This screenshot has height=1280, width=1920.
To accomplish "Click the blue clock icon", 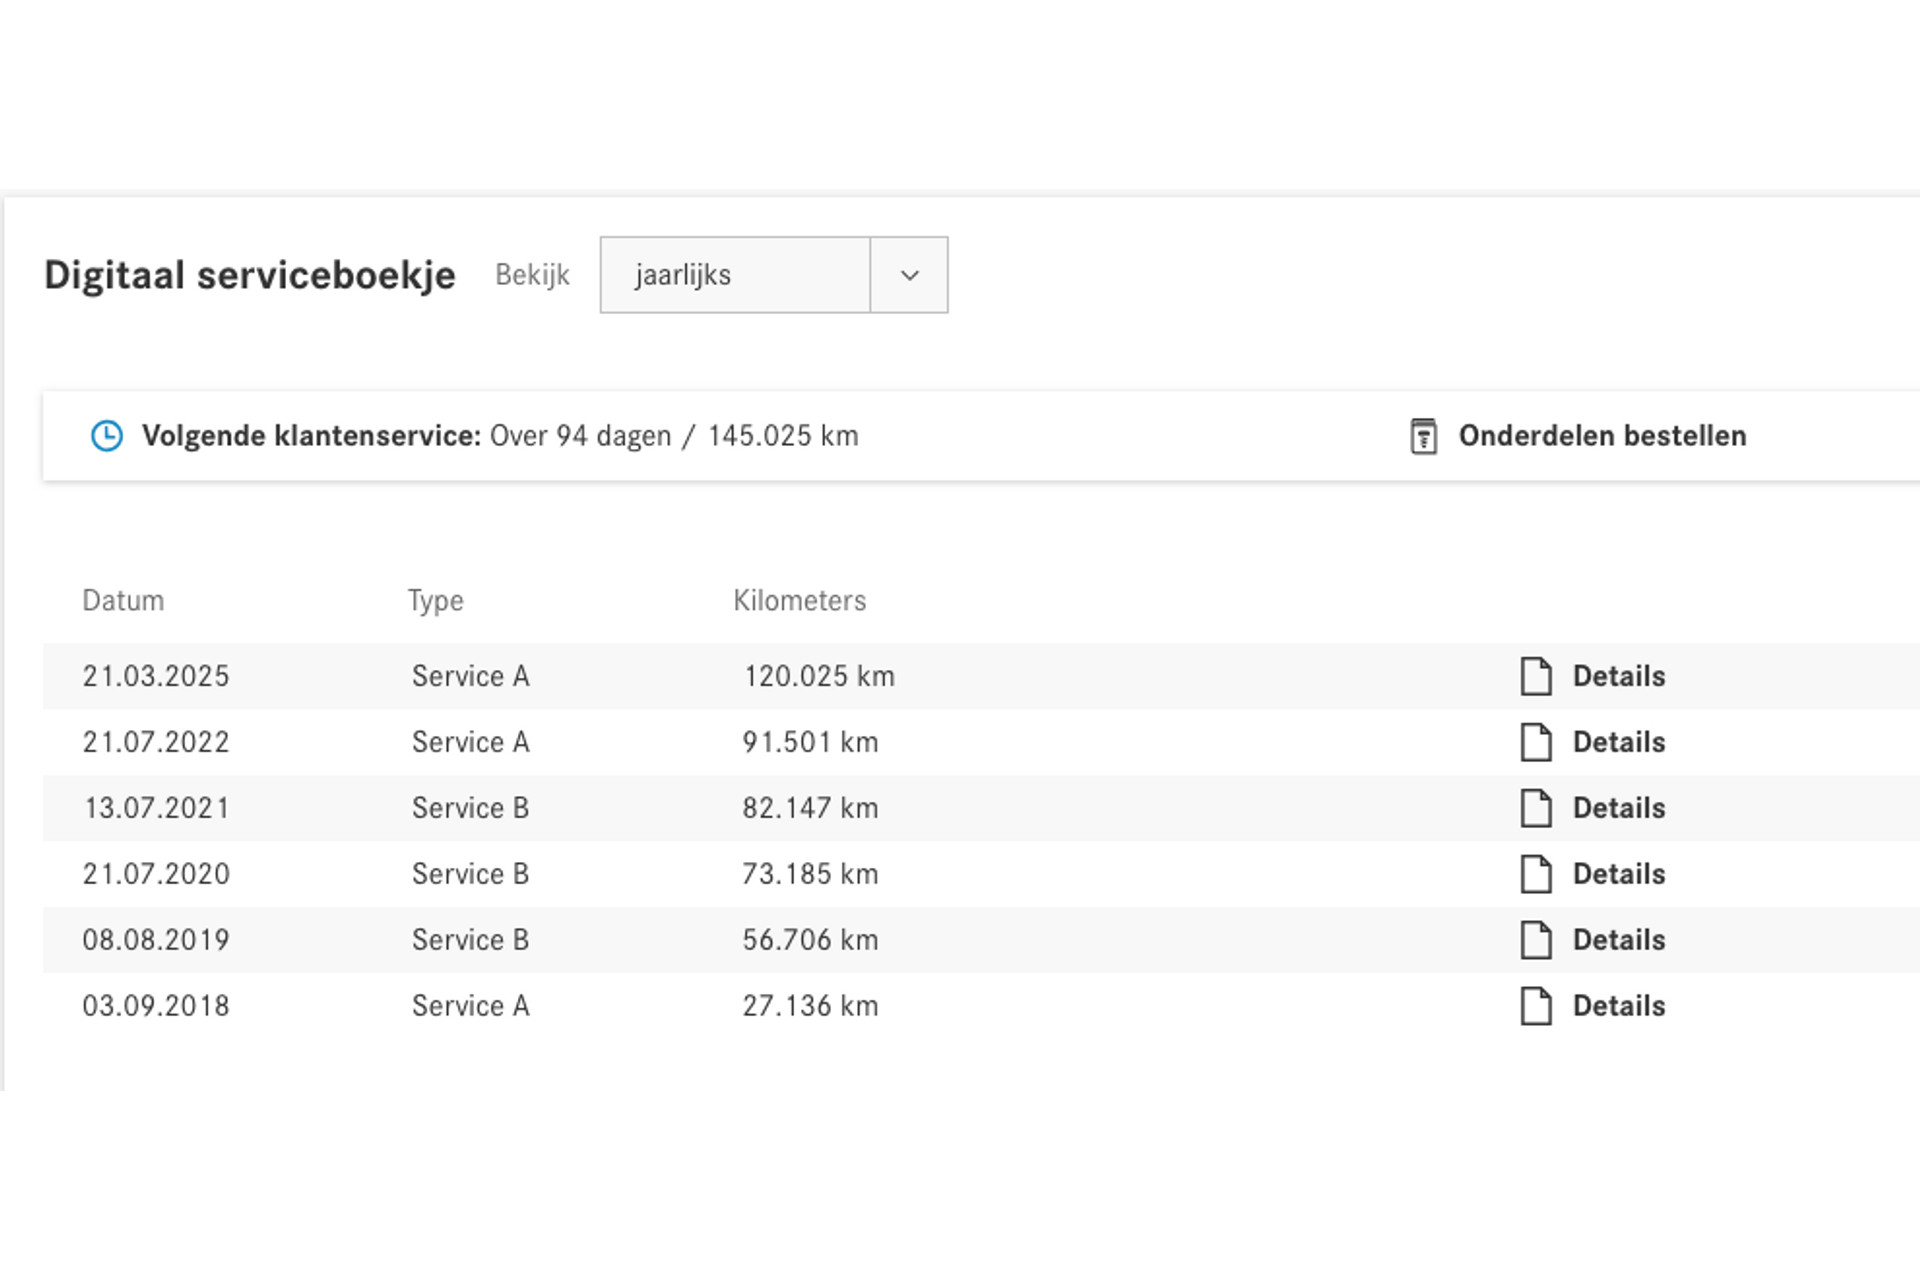I will tap(107, 436).
